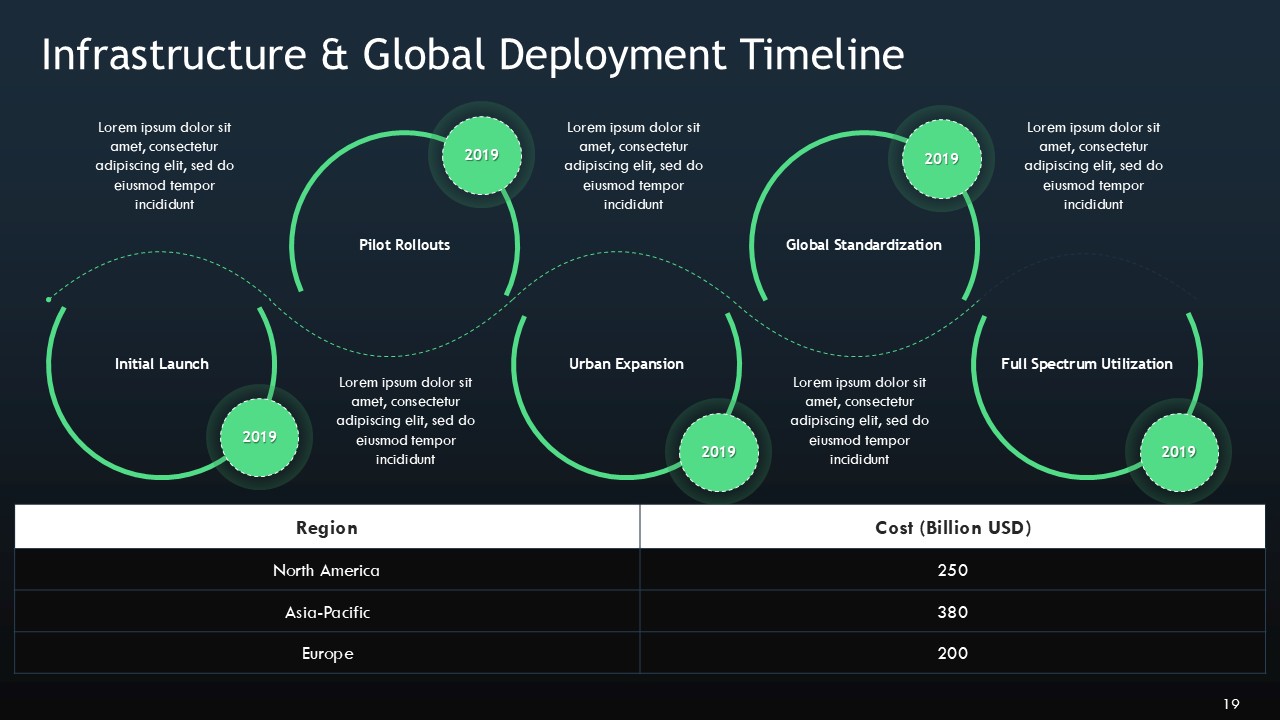Click the Urban Expansion milestone text
The width and height of the screenshot is (1280, 720).
[627, 363]
